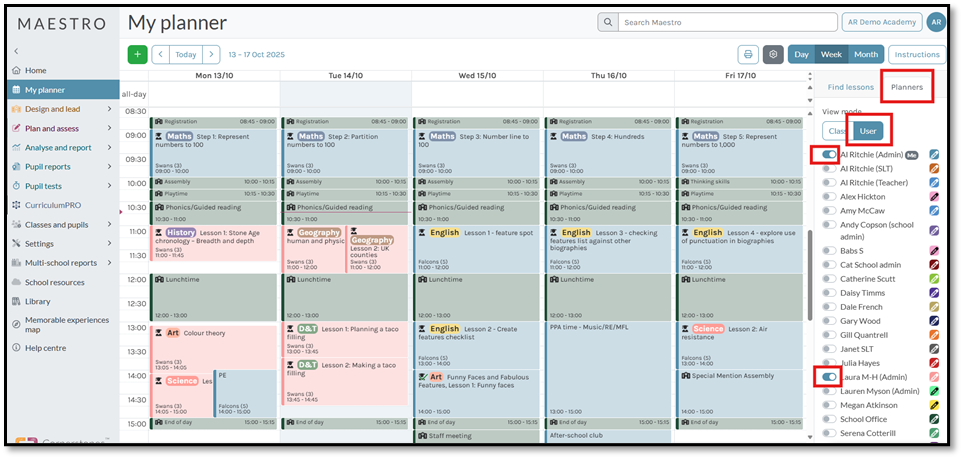The width and height of the screenshot is (963, 459).
Task: Click the Instructions button
Action: tap(916, 54)
